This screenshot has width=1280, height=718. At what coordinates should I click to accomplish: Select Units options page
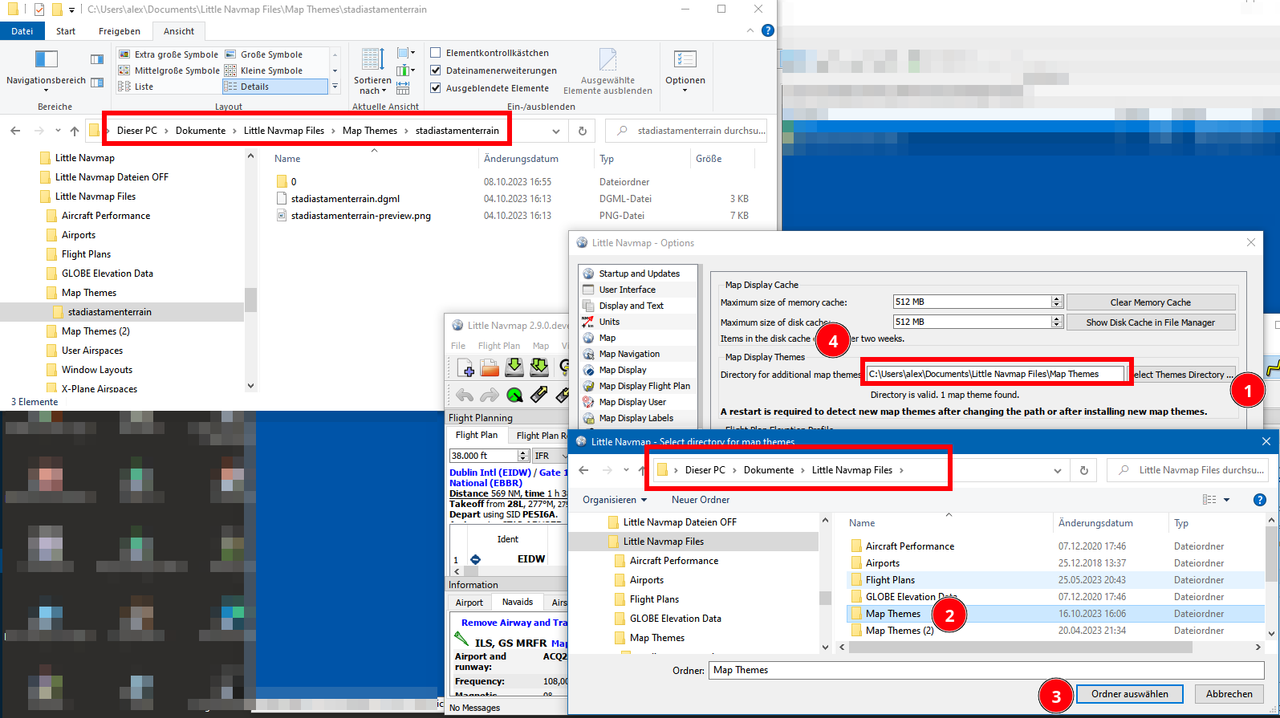click(609, 322)
